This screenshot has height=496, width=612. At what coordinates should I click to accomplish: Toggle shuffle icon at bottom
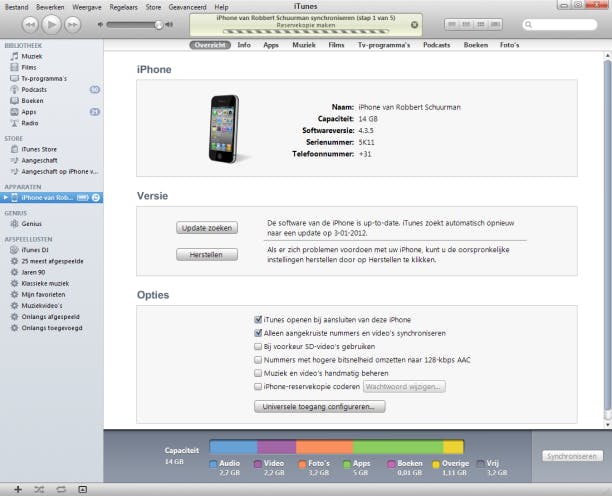(39, 489)
